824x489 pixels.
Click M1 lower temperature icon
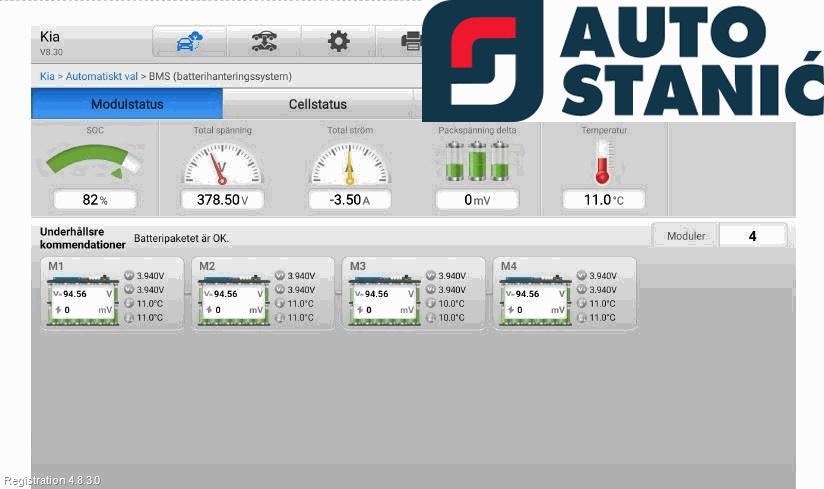(129, 317)
